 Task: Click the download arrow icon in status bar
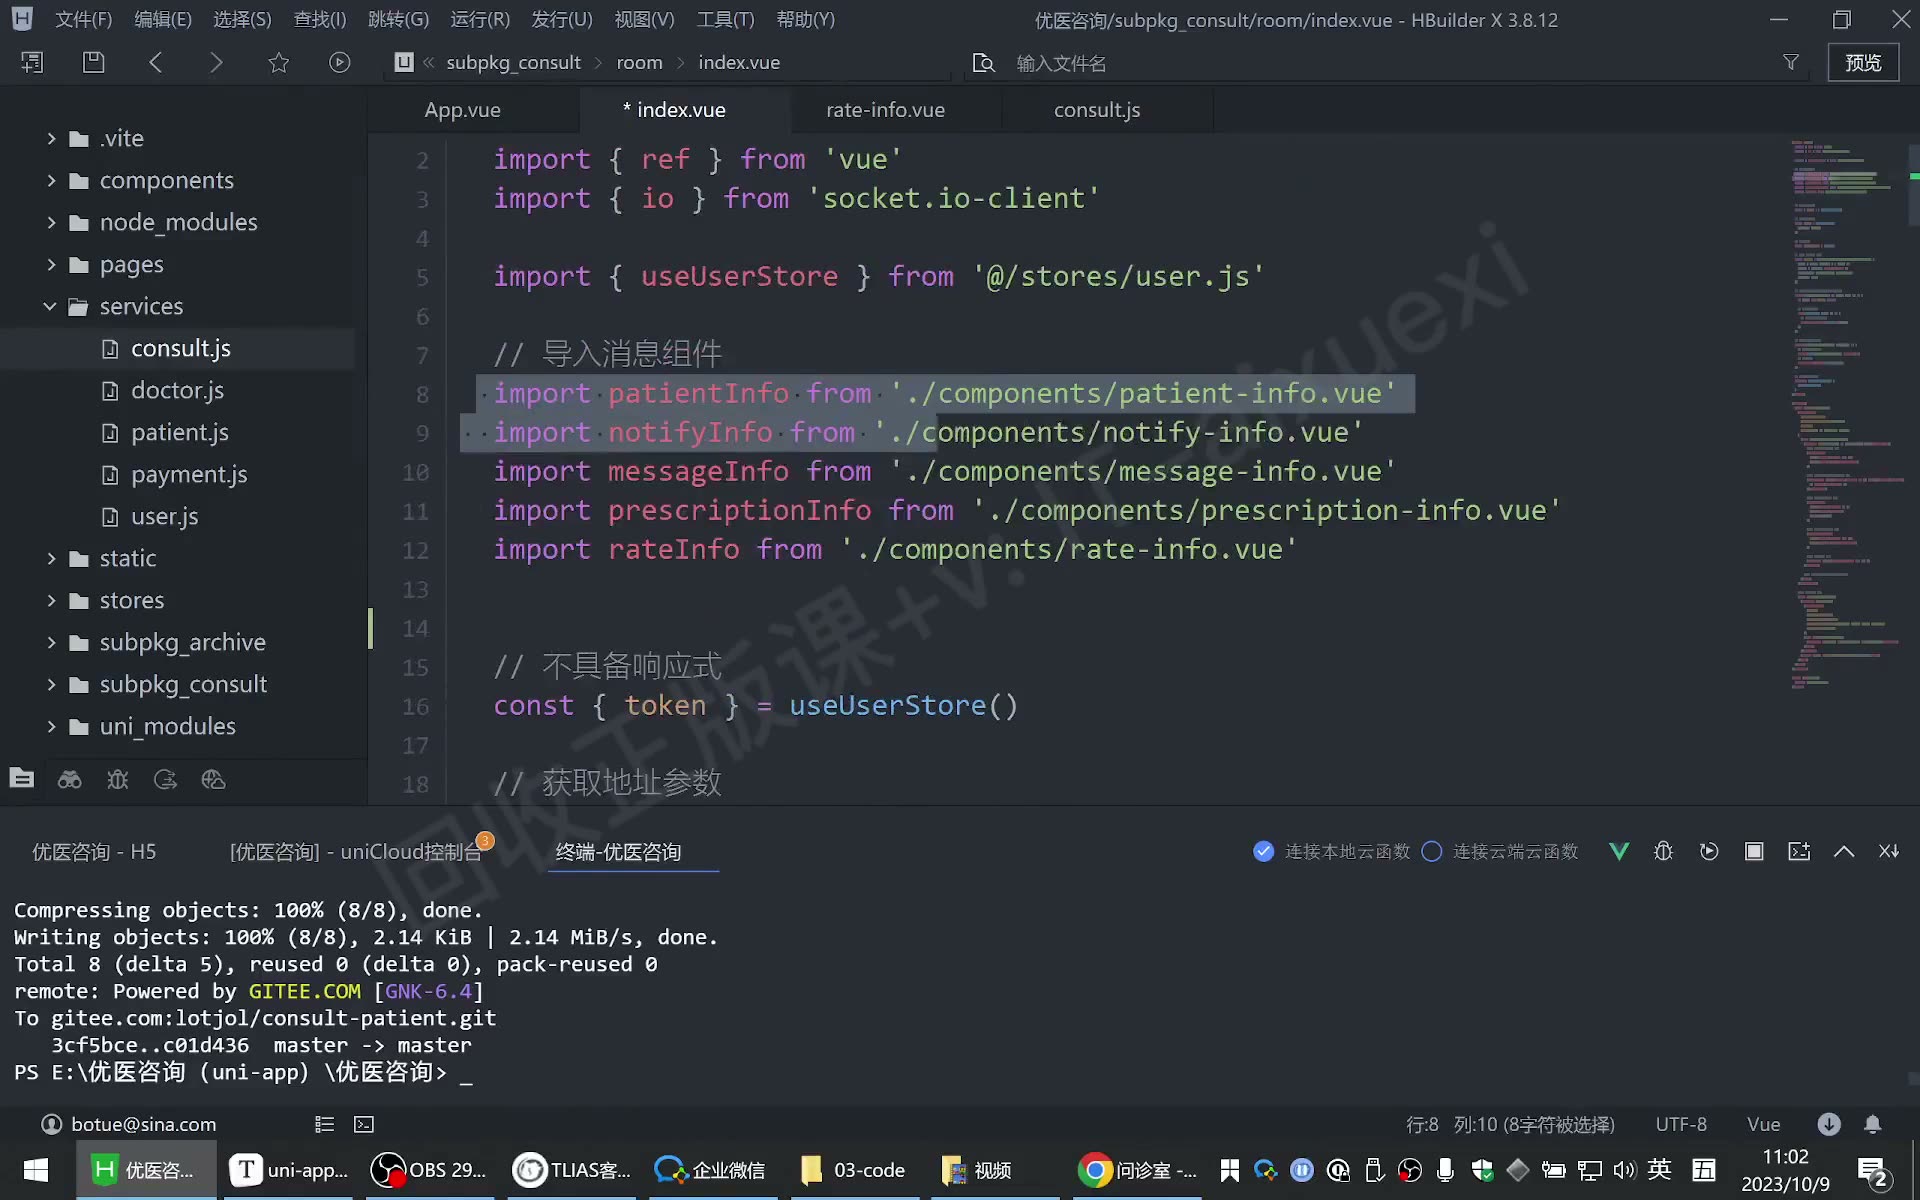(x=1829, y=1124)
